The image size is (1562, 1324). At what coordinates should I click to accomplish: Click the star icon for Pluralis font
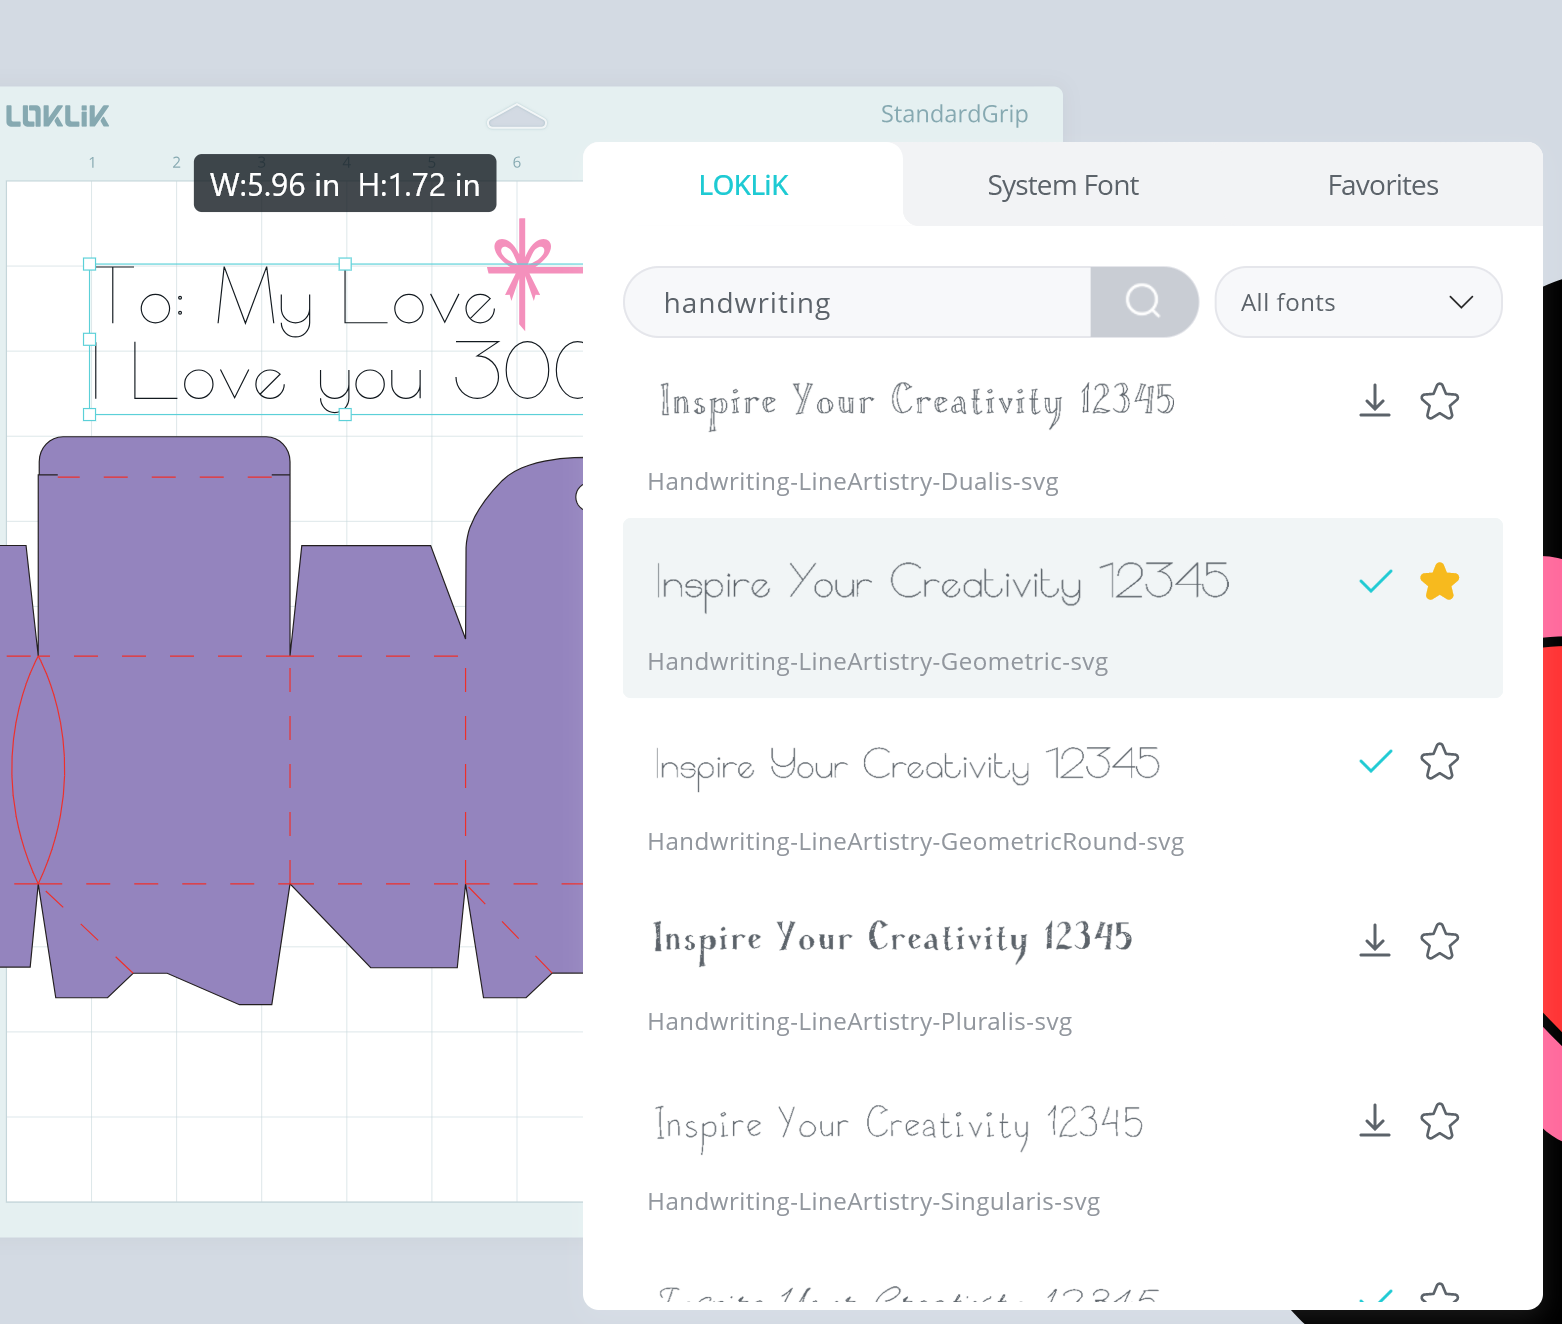tap(1439, 941)
